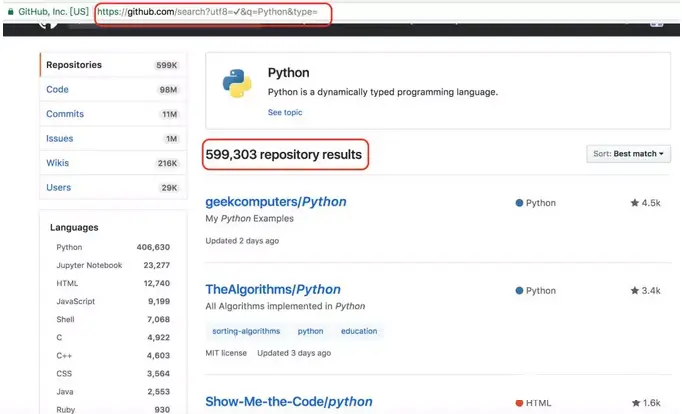Click the Python logo in topic card
Screen dimensions: 682x414
pos(237,83)
